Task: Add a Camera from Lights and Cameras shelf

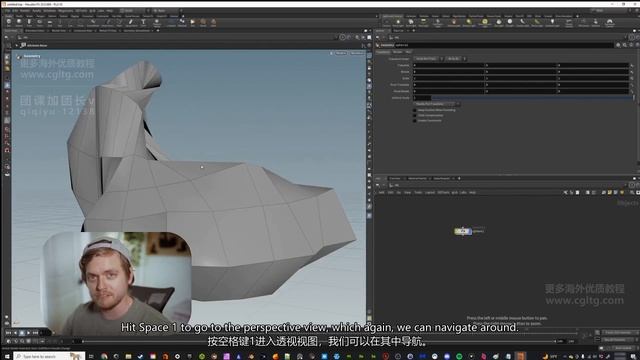Action: click(x=387, y=22)
